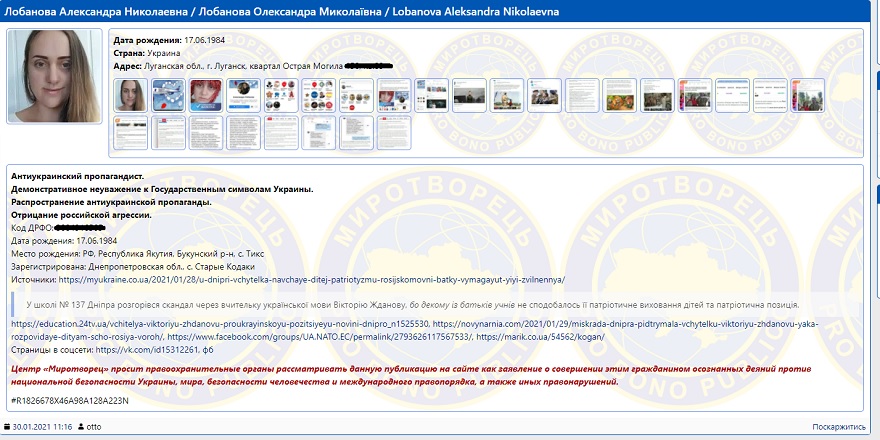Open the thumbnail with orange-green colorful picture
Viewport: 880px width, 440px height.
click(620, 95)
